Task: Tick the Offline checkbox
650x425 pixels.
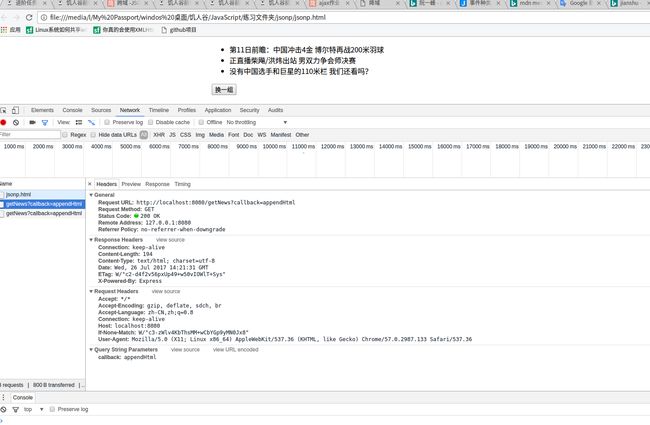Action: coord(201,122)
